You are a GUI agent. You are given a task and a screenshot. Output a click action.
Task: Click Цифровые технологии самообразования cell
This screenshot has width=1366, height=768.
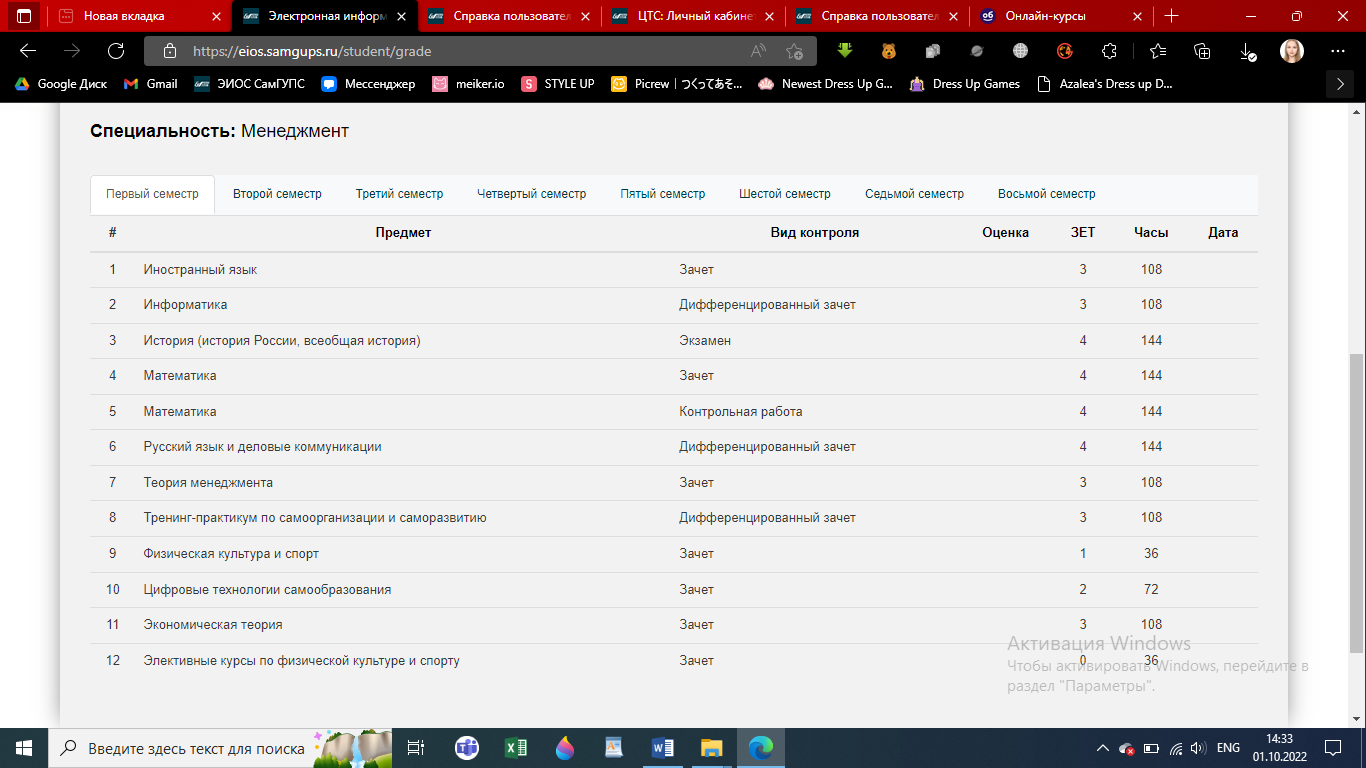coord(267,590)
